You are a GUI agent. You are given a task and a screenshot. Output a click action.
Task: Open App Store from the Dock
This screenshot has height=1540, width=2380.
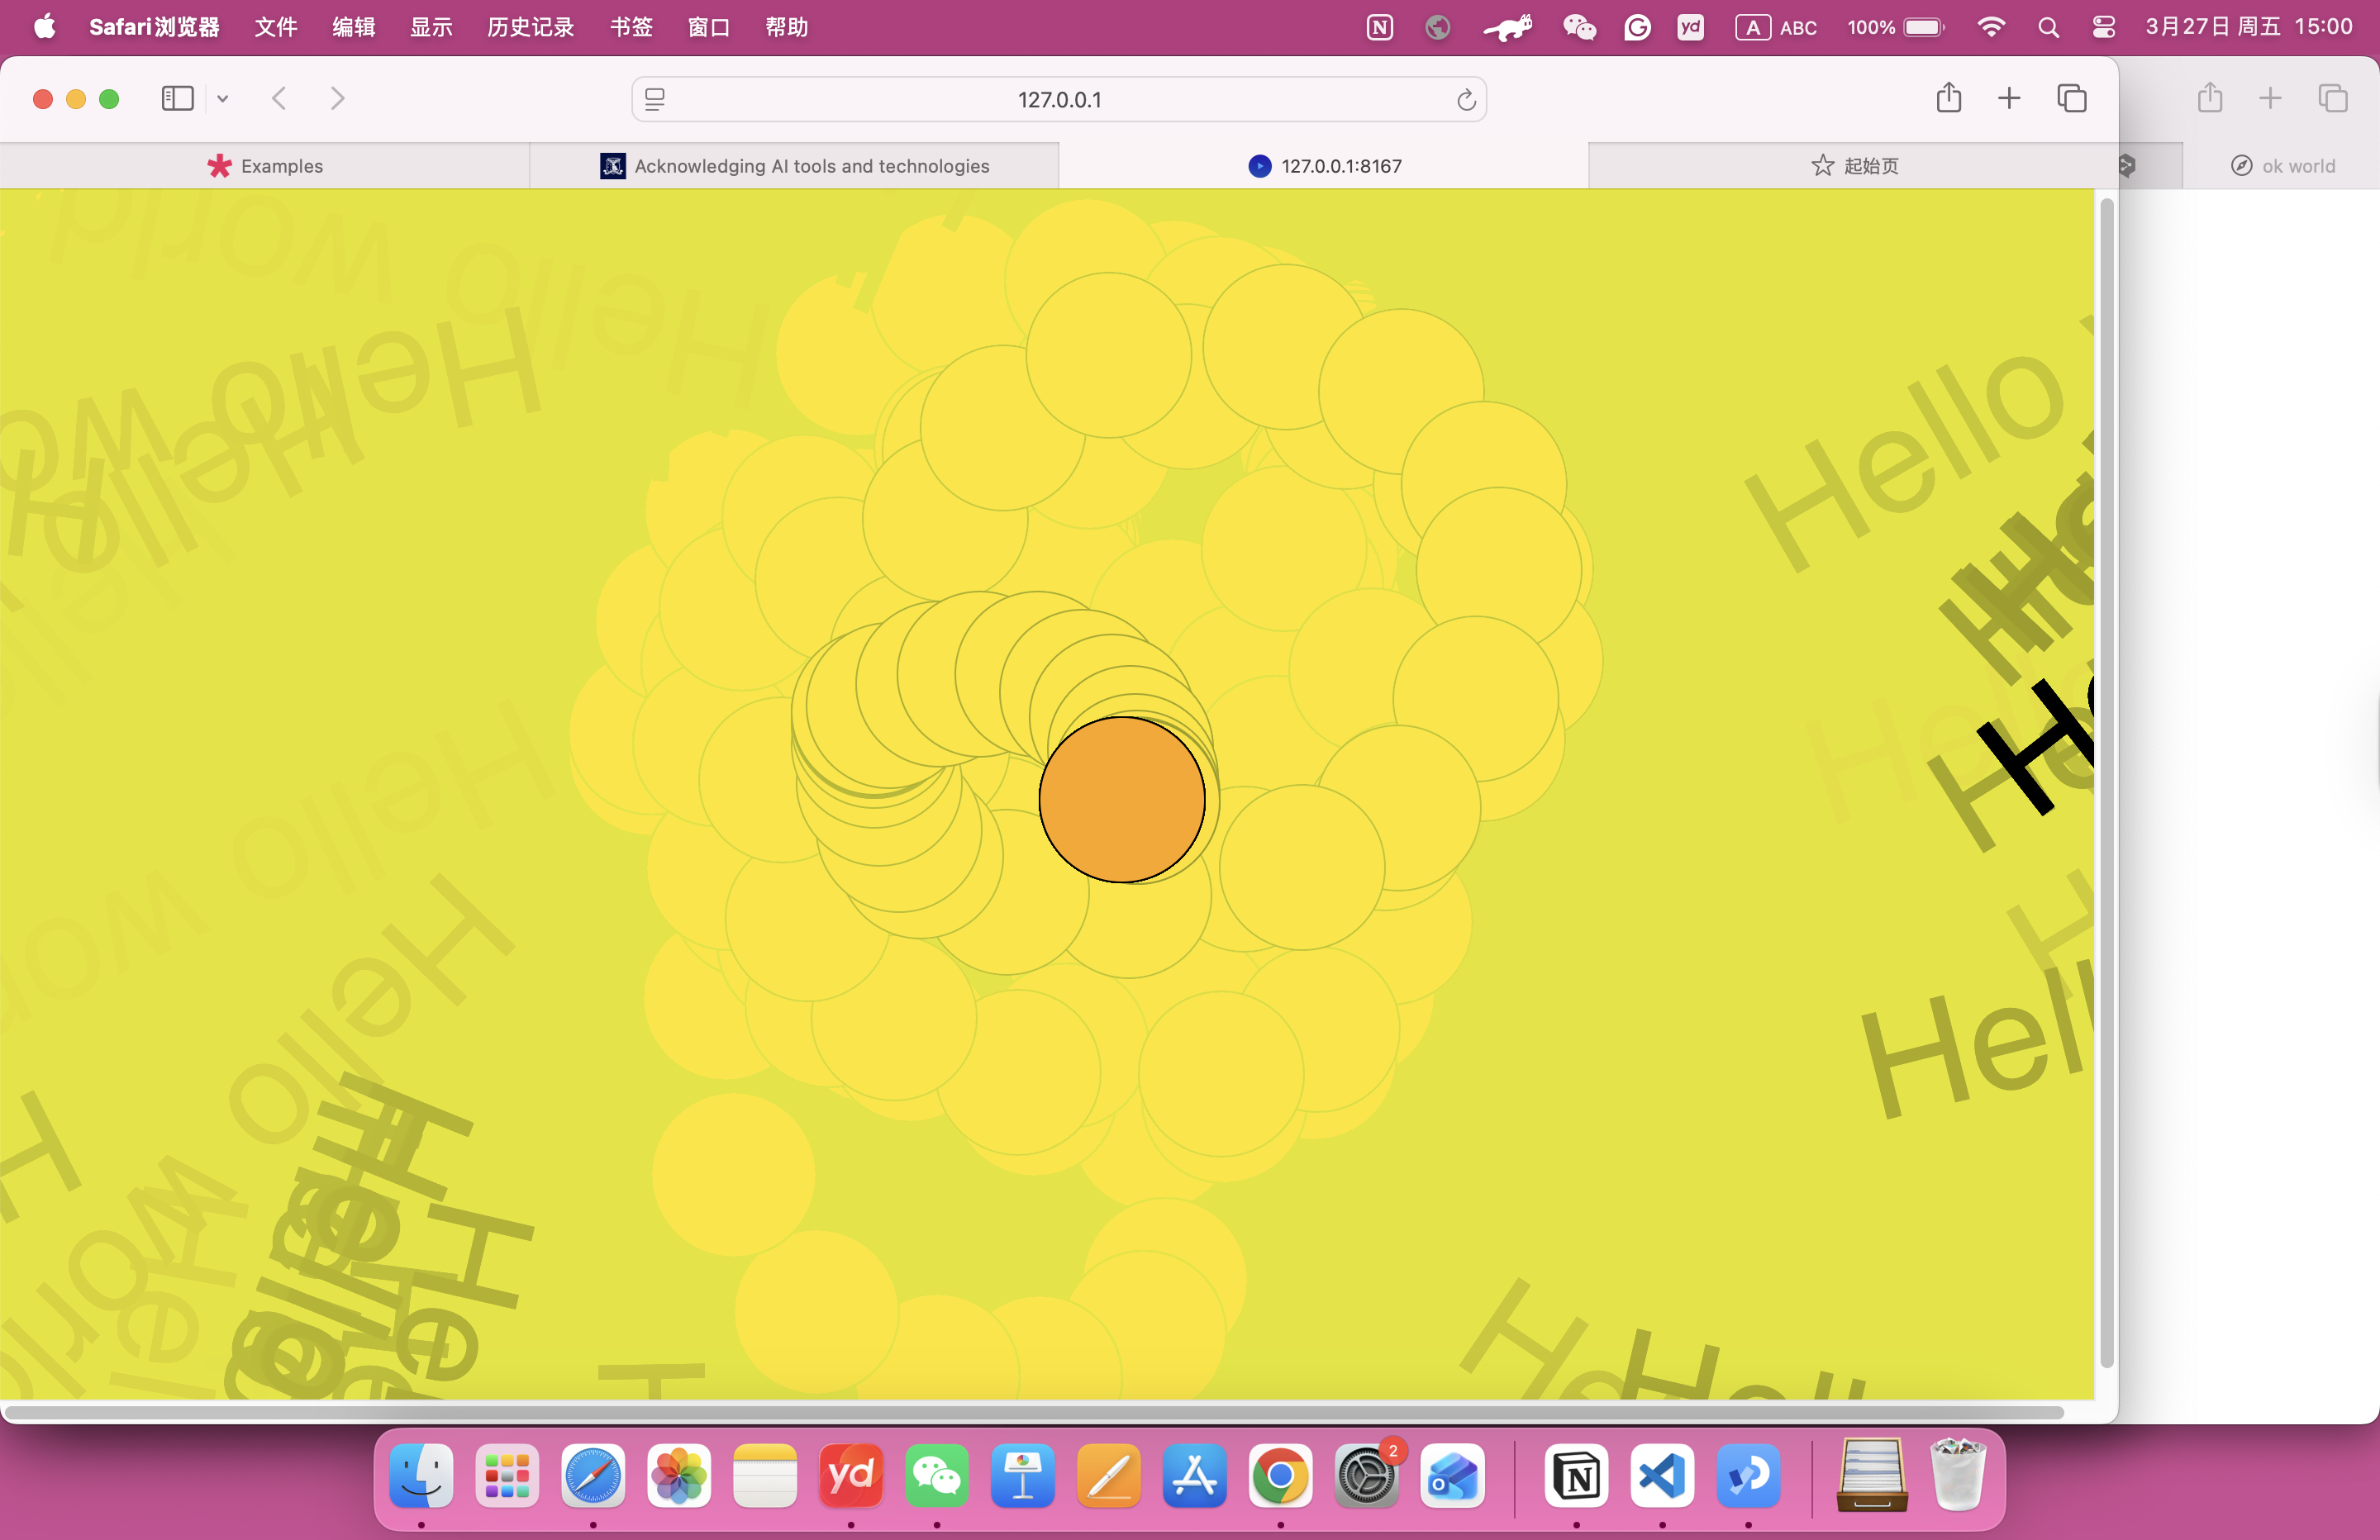coord(1195,1475)
